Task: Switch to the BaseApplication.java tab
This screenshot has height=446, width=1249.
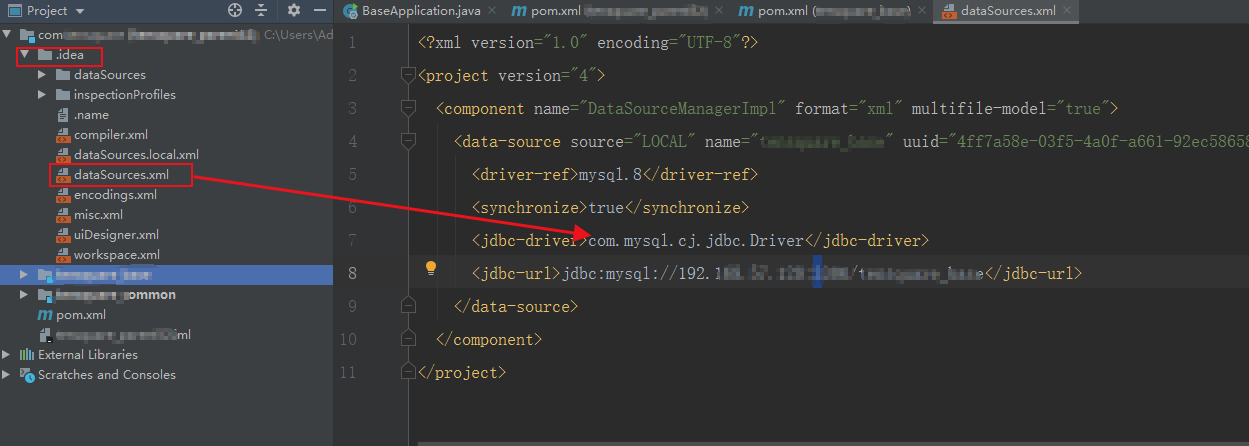Action: 420,11
